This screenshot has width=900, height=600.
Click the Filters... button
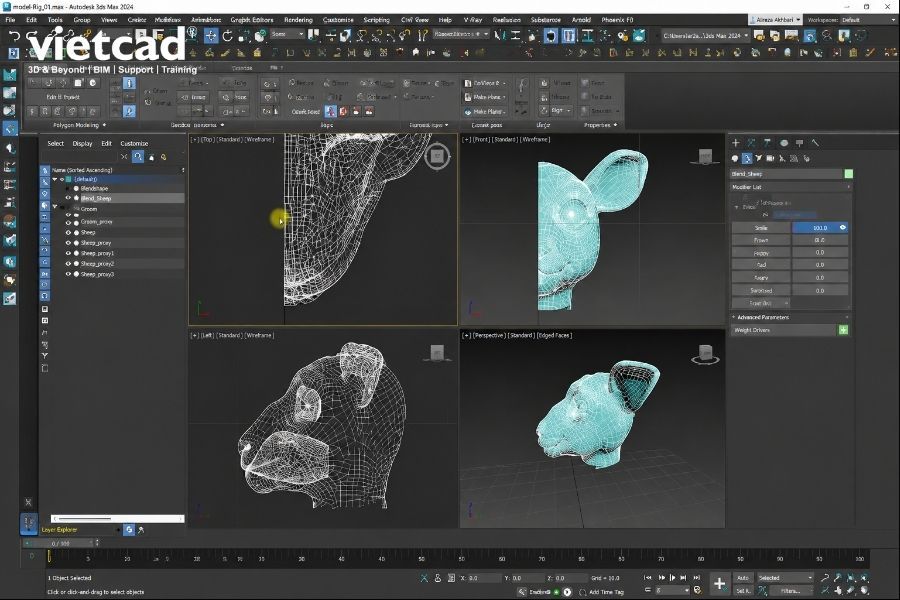tap(790, 590)
